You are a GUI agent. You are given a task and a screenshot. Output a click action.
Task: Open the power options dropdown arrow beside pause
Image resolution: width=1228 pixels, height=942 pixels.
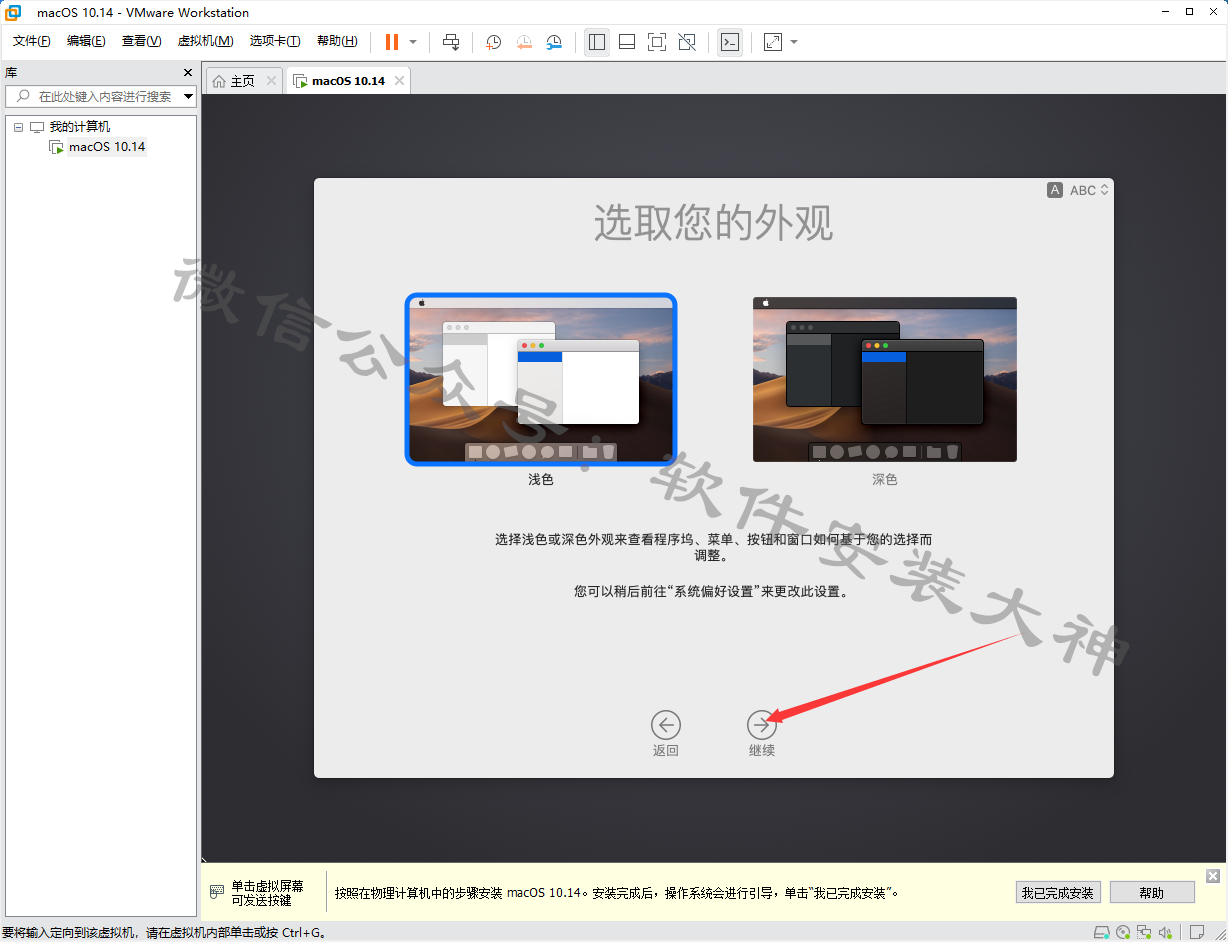[x=413, y=42]
